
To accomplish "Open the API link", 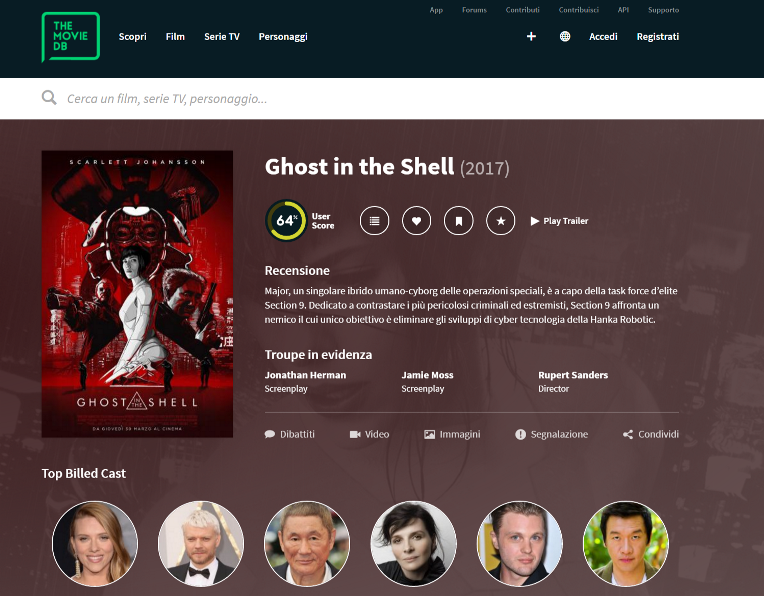I will pyautogui.click(x=623, y=10).
